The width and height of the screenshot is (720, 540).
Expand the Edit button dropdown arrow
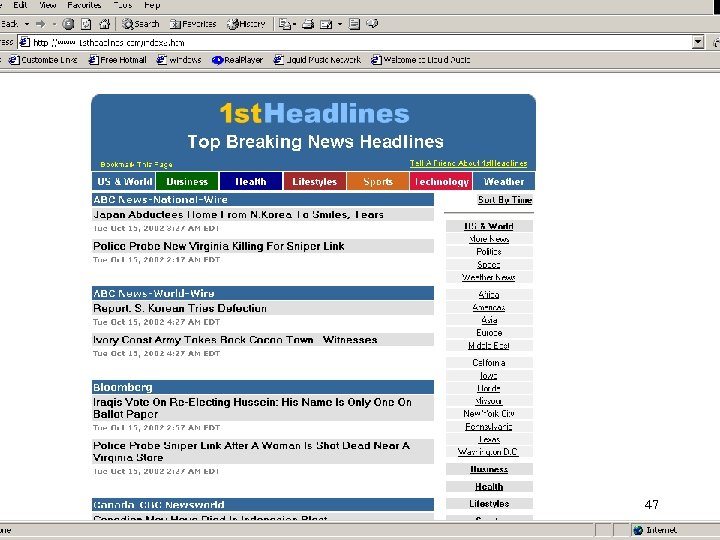tap(340, 24)
